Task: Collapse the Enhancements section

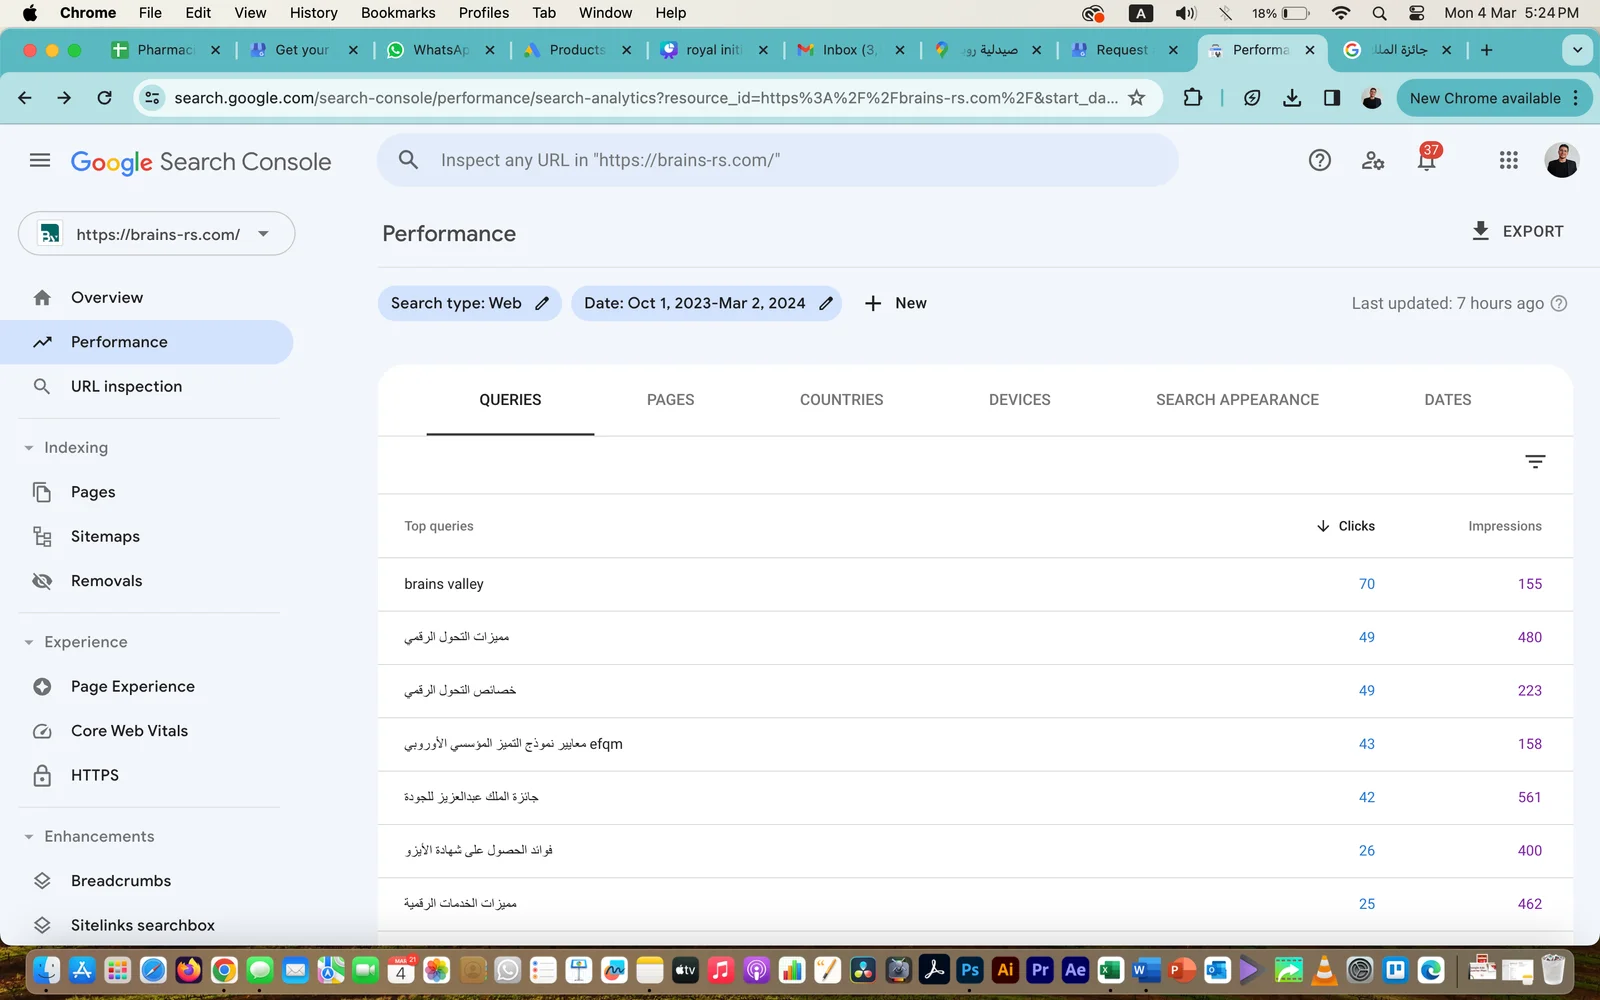Action: [29, 837]
